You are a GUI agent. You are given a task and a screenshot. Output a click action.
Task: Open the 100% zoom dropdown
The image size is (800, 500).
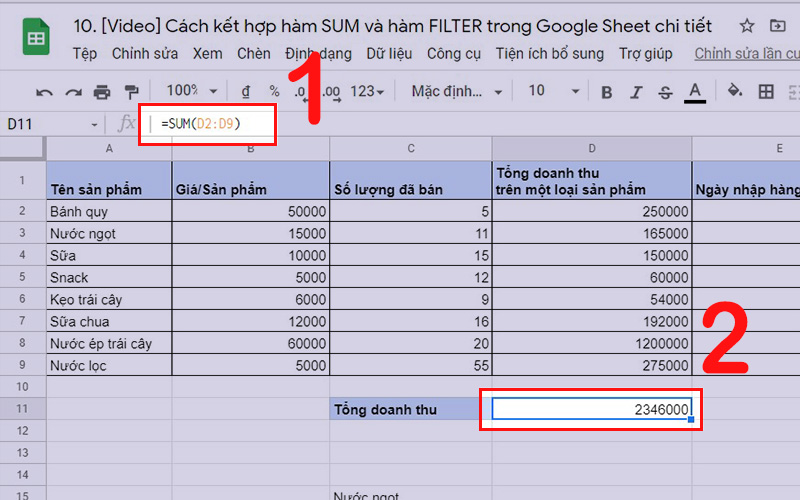[190, 91]
